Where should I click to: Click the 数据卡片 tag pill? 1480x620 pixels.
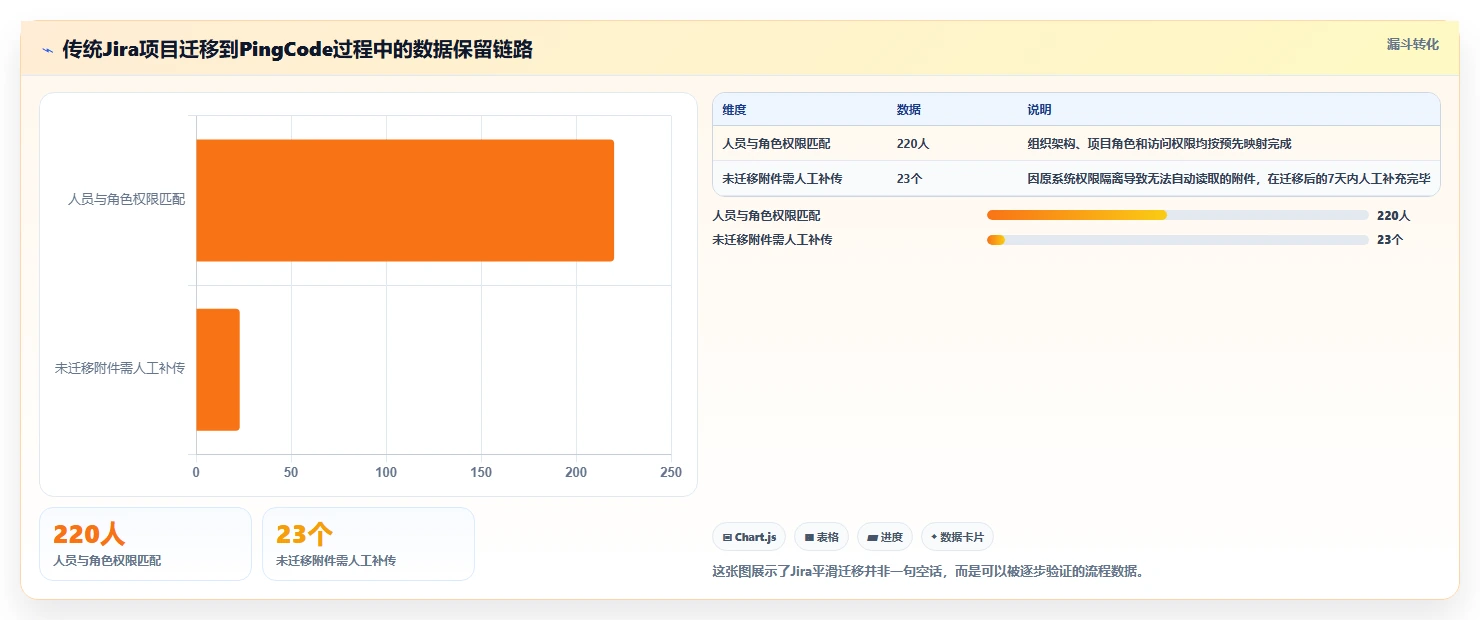(957, 537)
